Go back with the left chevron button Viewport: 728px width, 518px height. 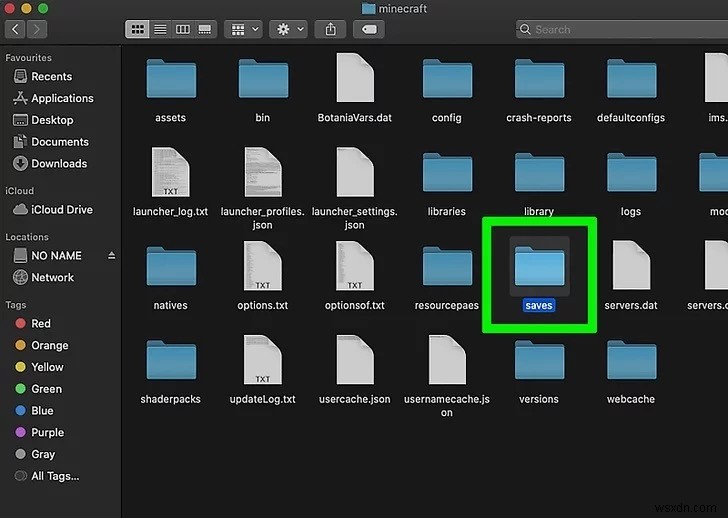click(15, 30)
